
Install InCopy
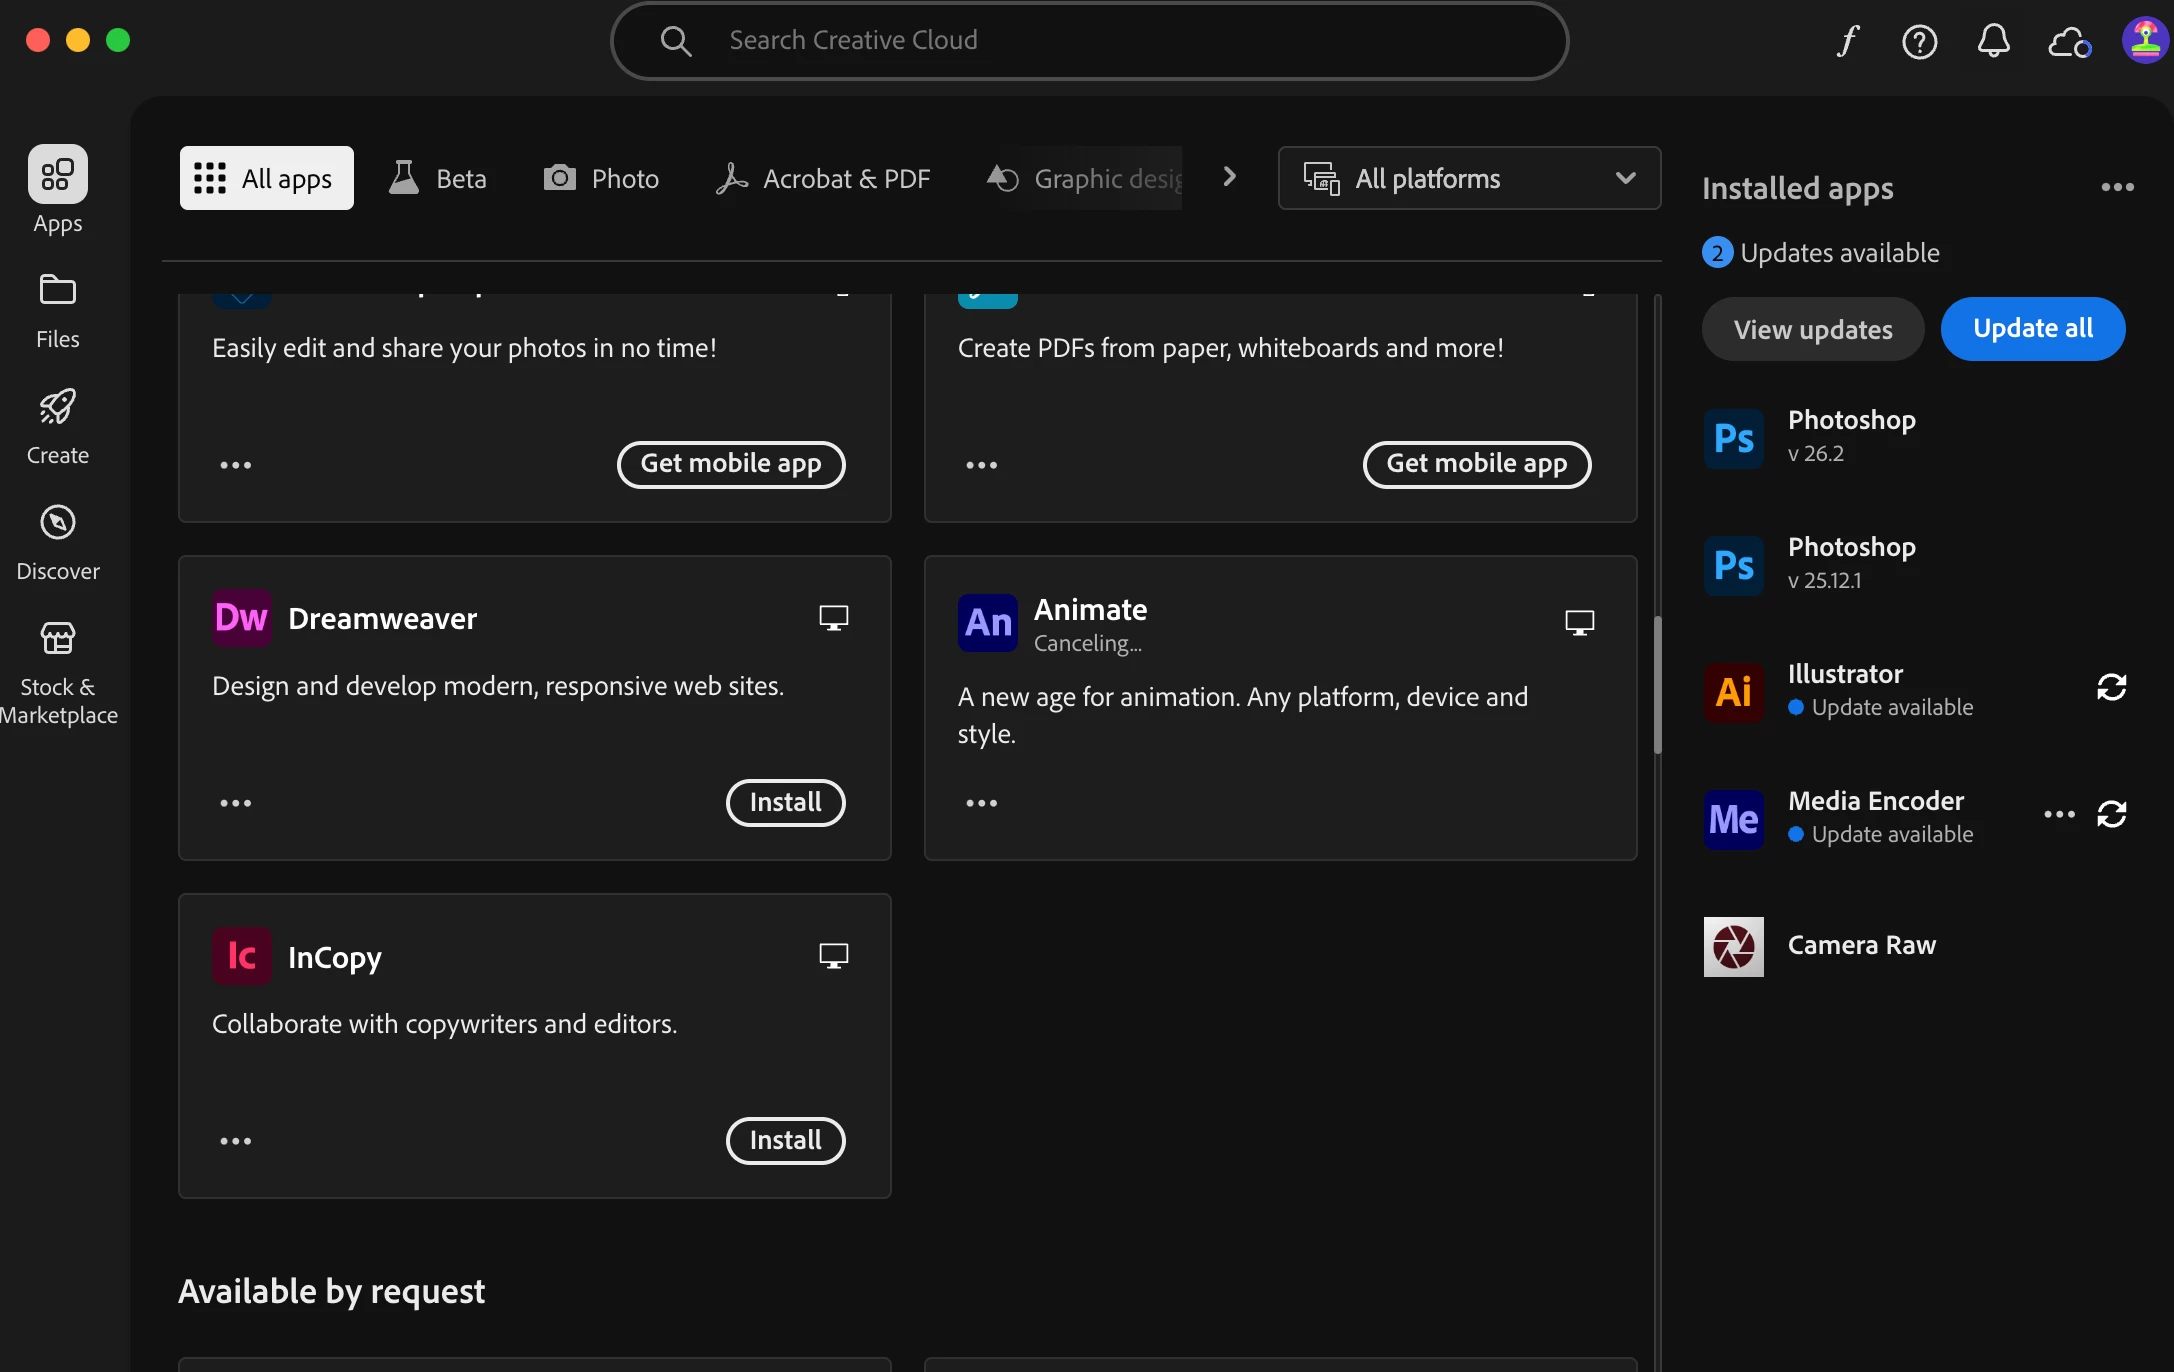click(785, 1141)
